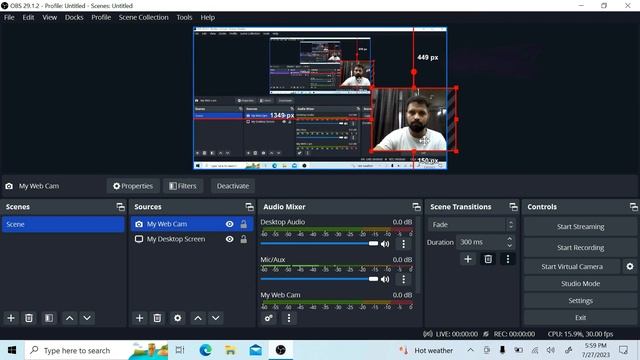This screenshot has height=360, width=640.
Task: Open source properties gear in Sources panel
Action: [x=178, y=318]
